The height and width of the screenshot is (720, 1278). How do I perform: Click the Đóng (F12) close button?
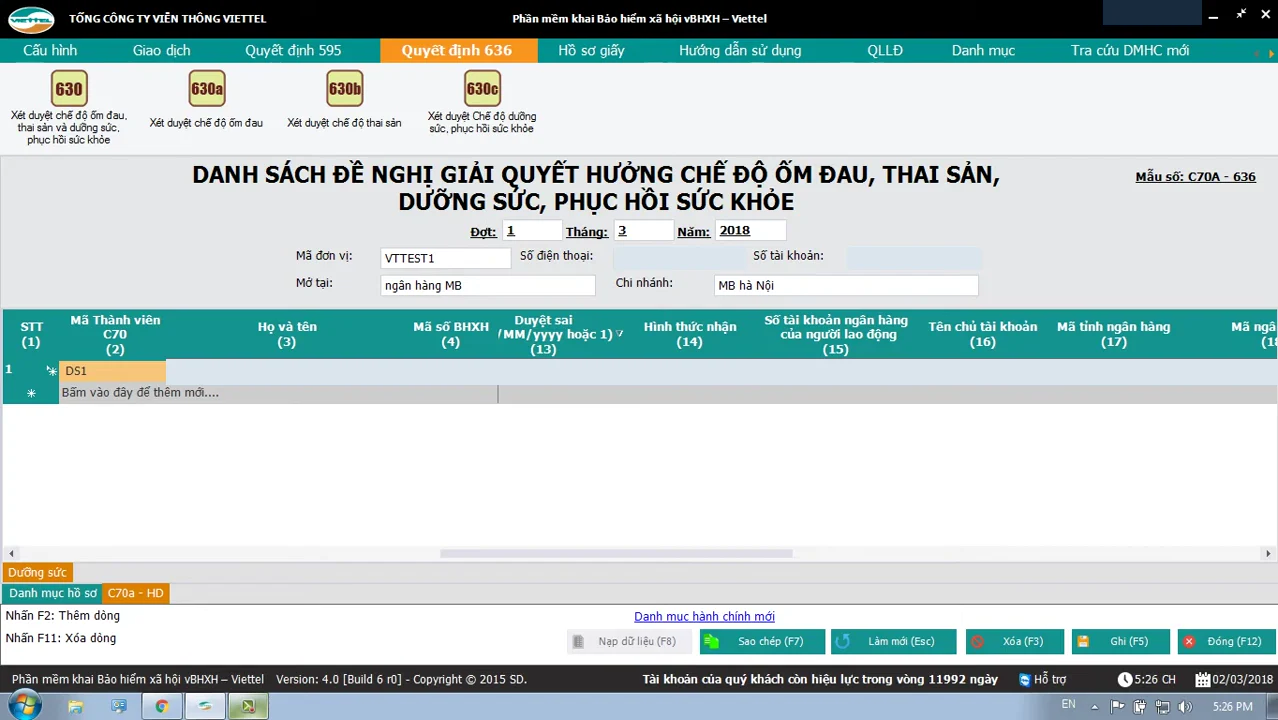point(1227,641)
